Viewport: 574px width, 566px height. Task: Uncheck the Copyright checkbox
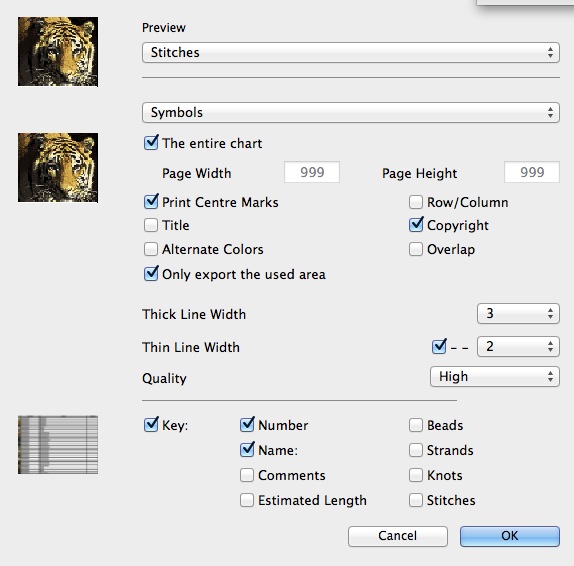416,225
